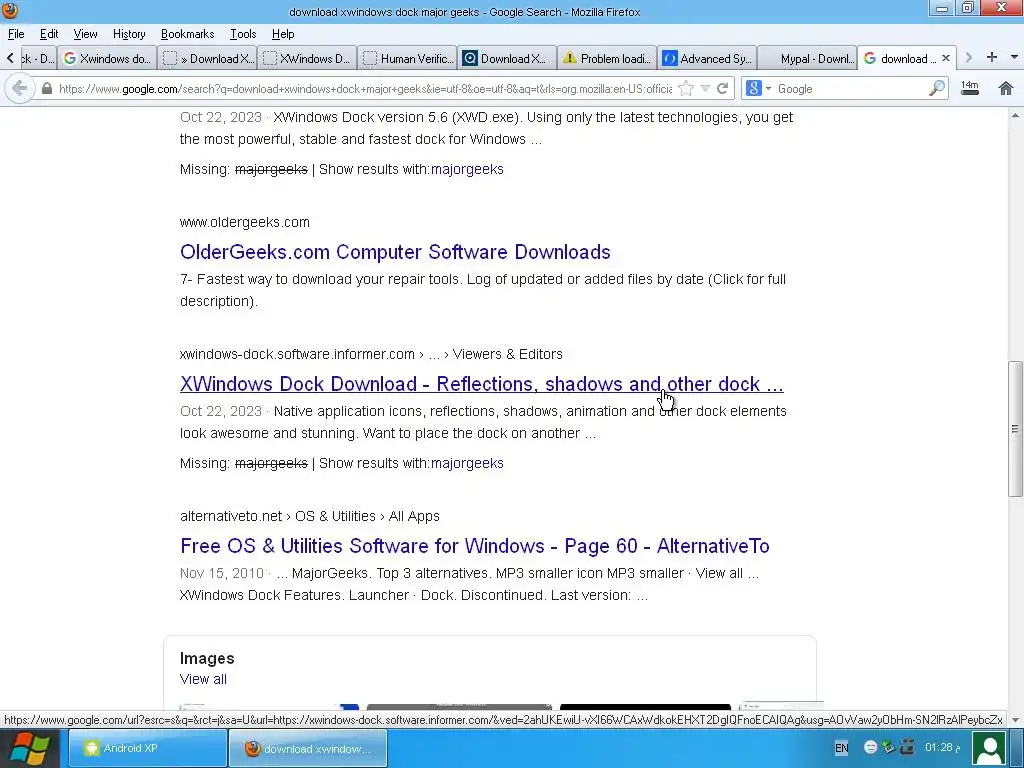Switch to the '» Download X...' tab
This screenshot has width=1024, height=768.
point(208,58)
